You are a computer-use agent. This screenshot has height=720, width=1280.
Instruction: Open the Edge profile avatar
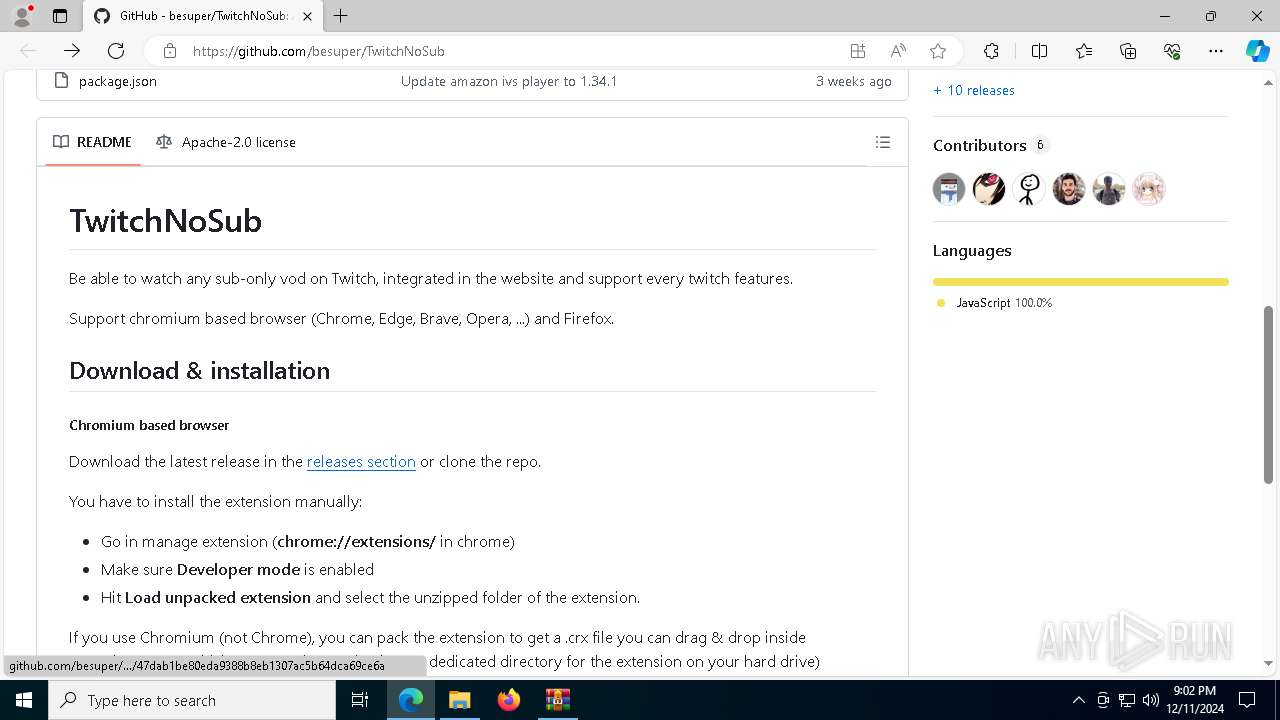pos(22,16)
